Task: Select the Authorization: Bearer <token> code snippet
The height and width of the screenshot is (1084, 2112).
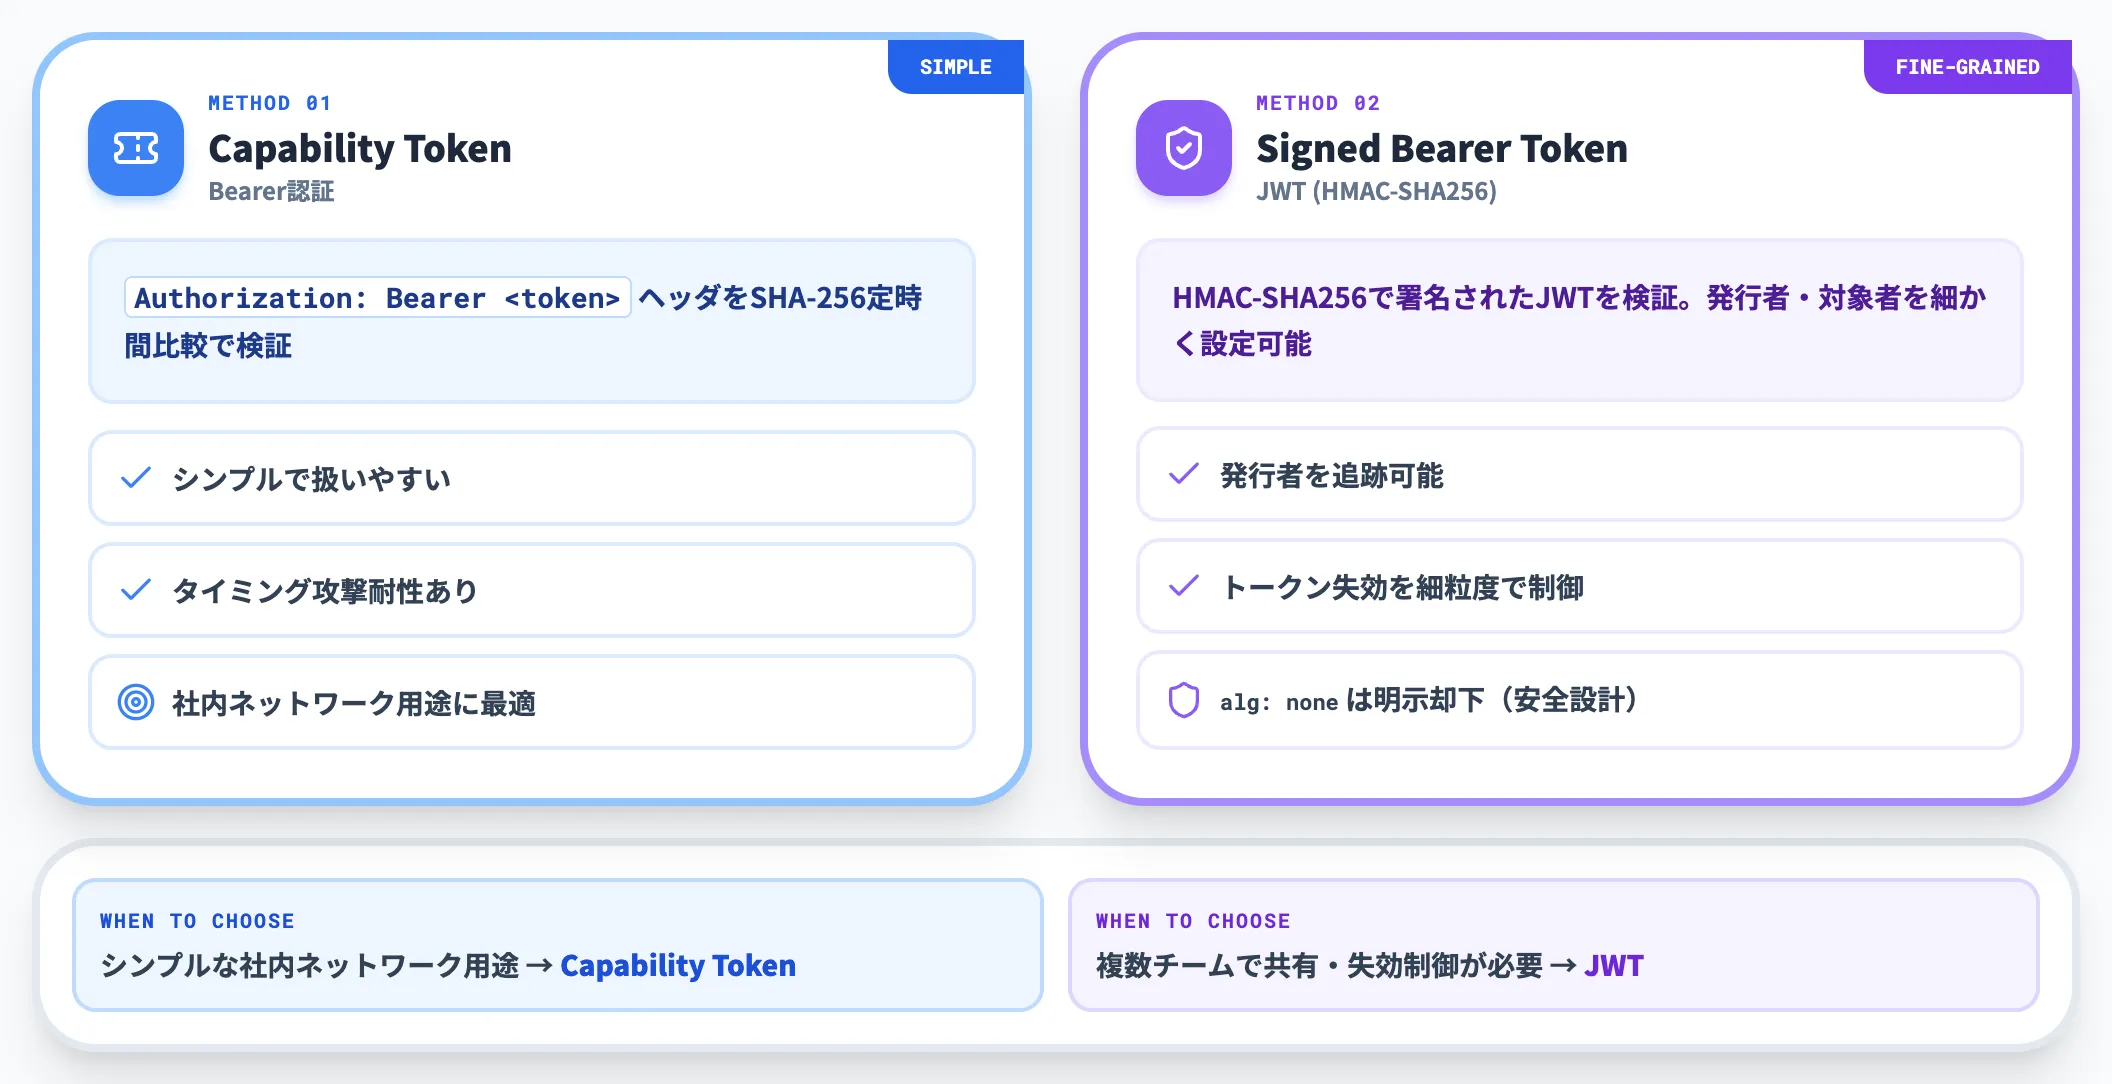Action: (378, 297)
